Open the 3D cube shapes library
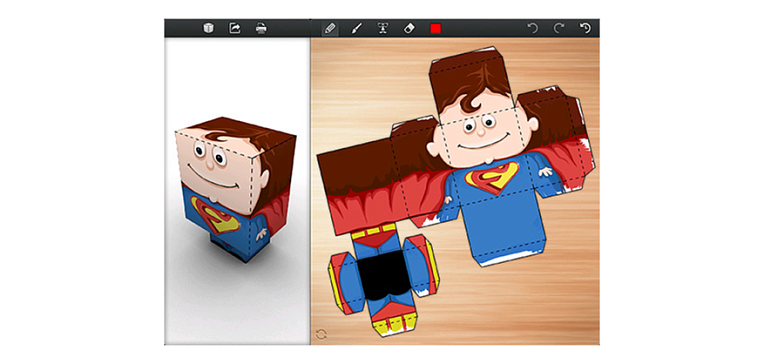 pos(209,28)
